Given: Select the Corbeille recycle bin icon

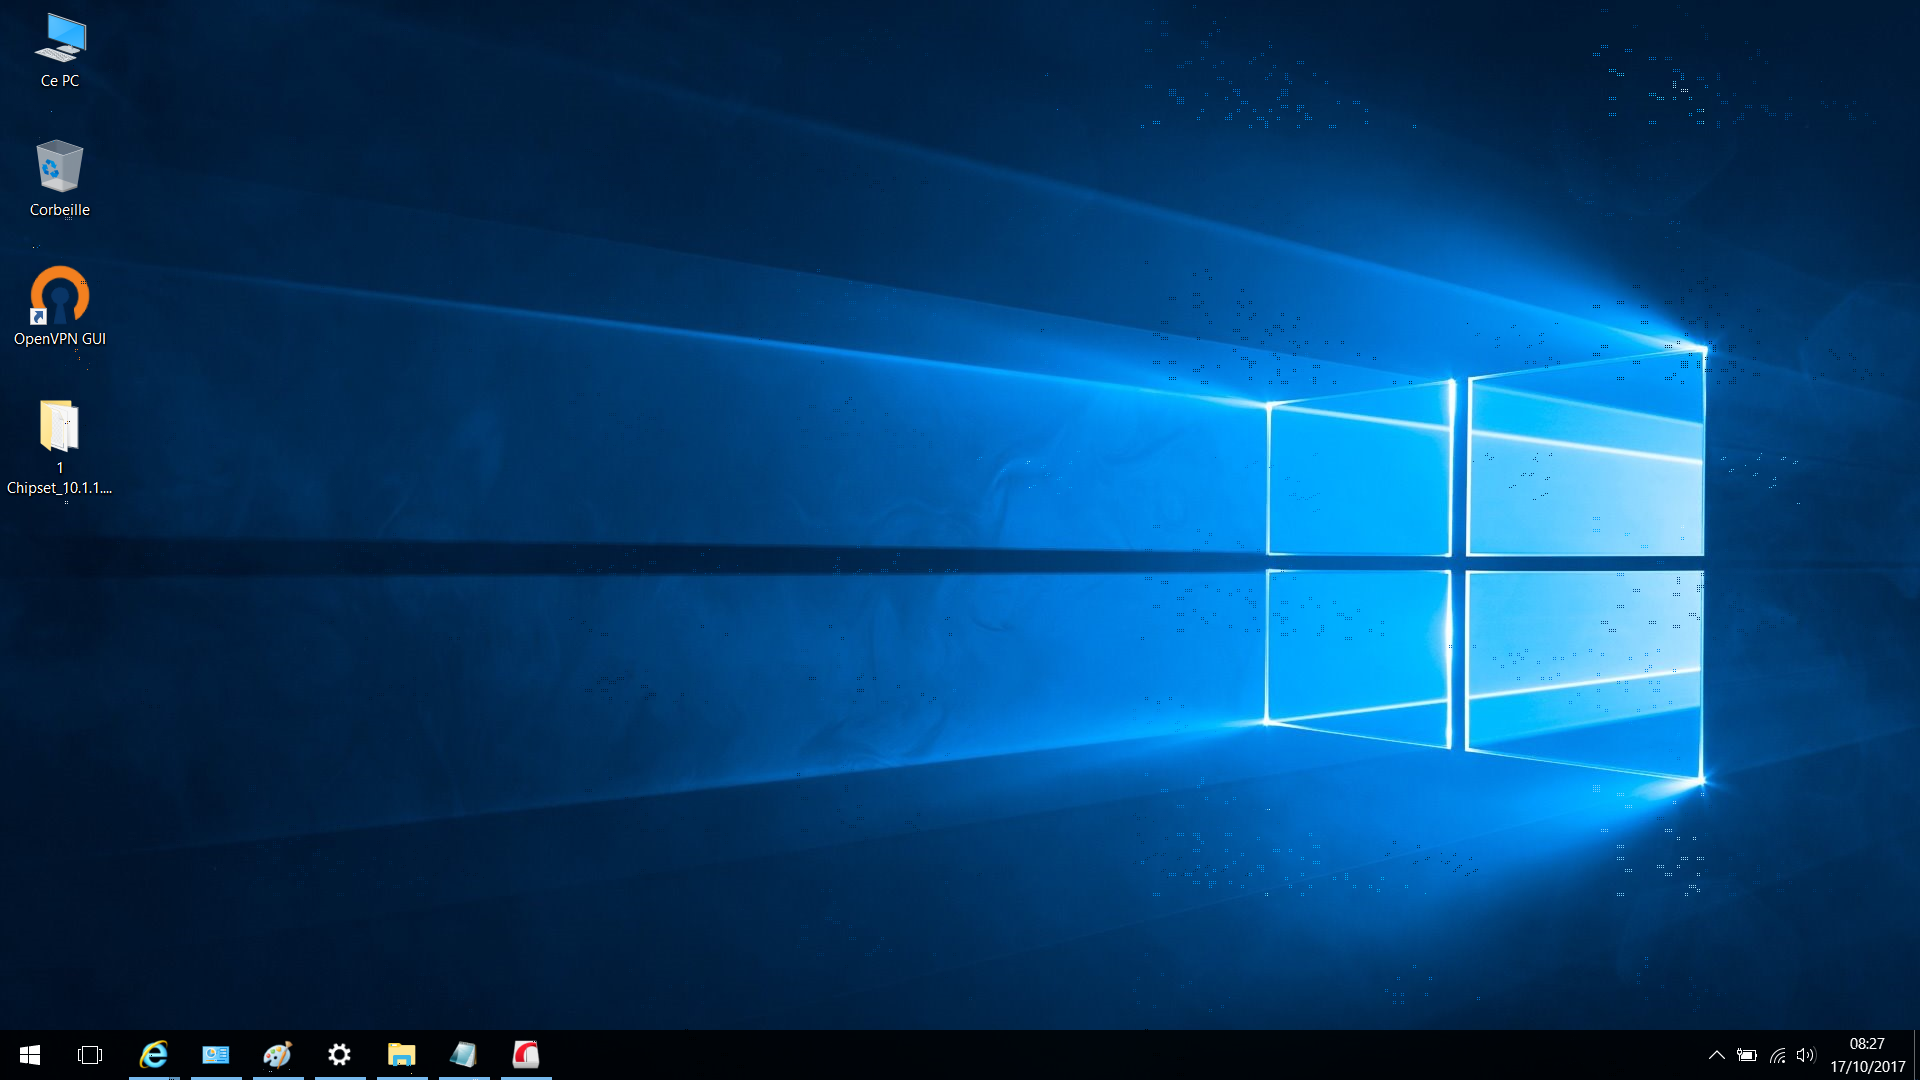Looking at the screenshot, I should coord(60,178).
